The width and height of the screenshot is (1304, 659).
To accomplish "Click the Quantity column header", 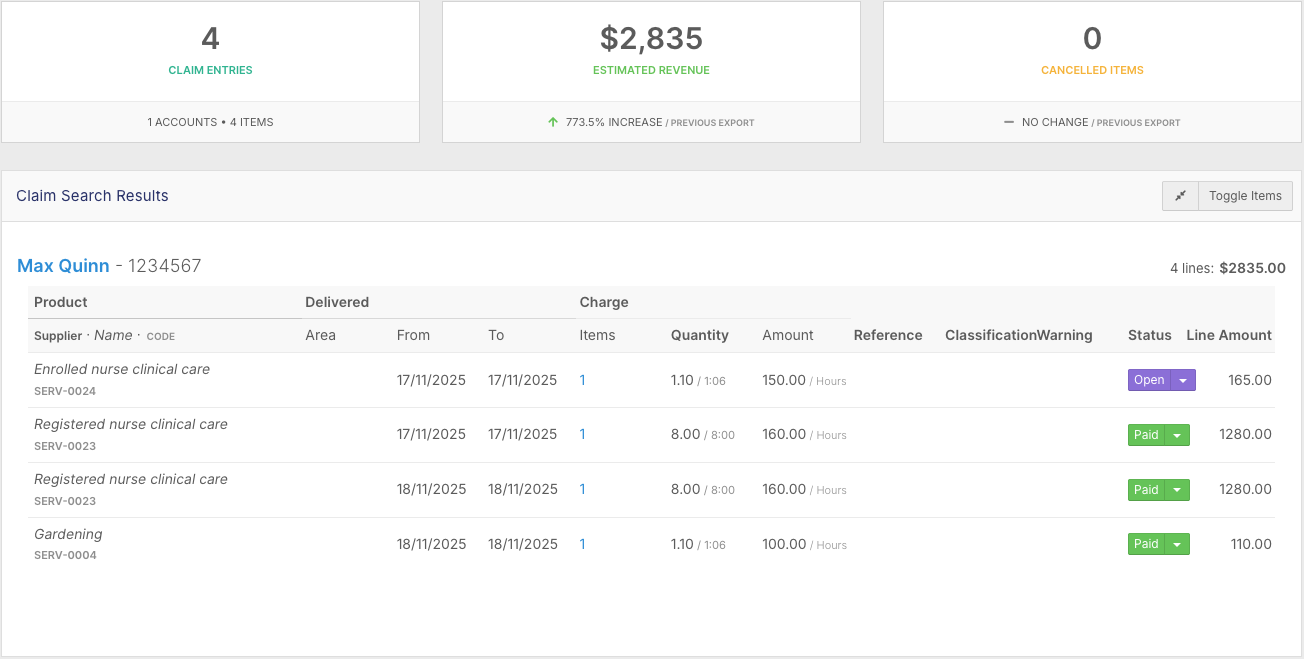I will coord(700,335).
